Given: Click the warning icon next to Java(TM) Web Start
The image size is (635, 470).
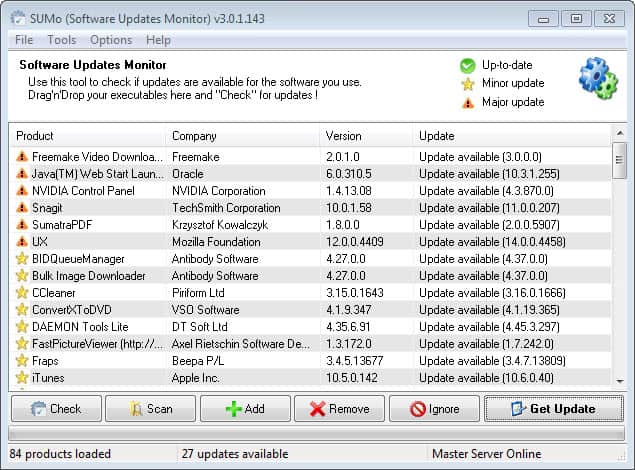Looking at the screenshot, I should (22, 173).
